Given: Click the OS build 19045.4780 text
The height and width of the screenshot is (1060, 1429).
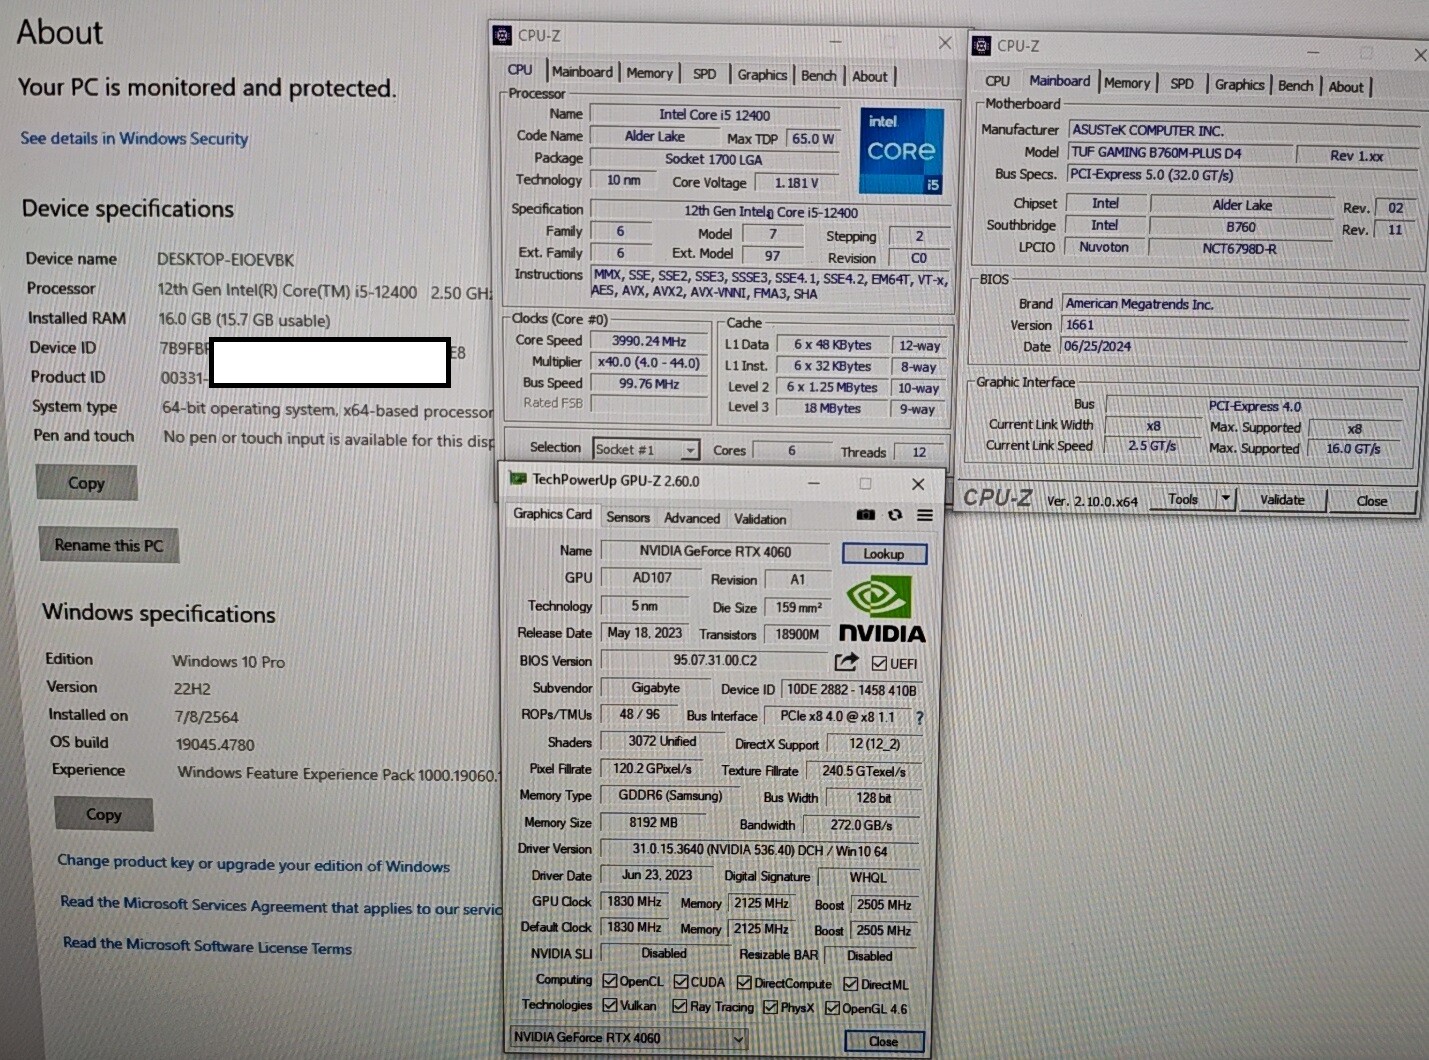Looking at the screenshot, I should [x=215, y=744].
